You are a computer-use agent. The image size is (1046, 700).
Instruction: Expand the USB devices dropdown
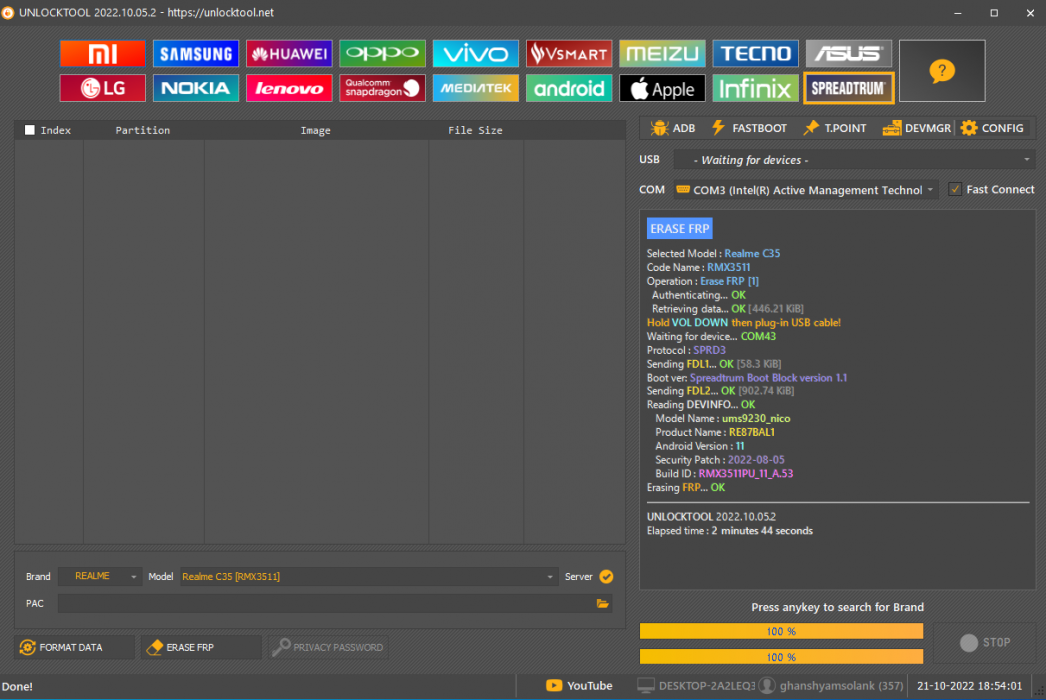coord(854,160)
